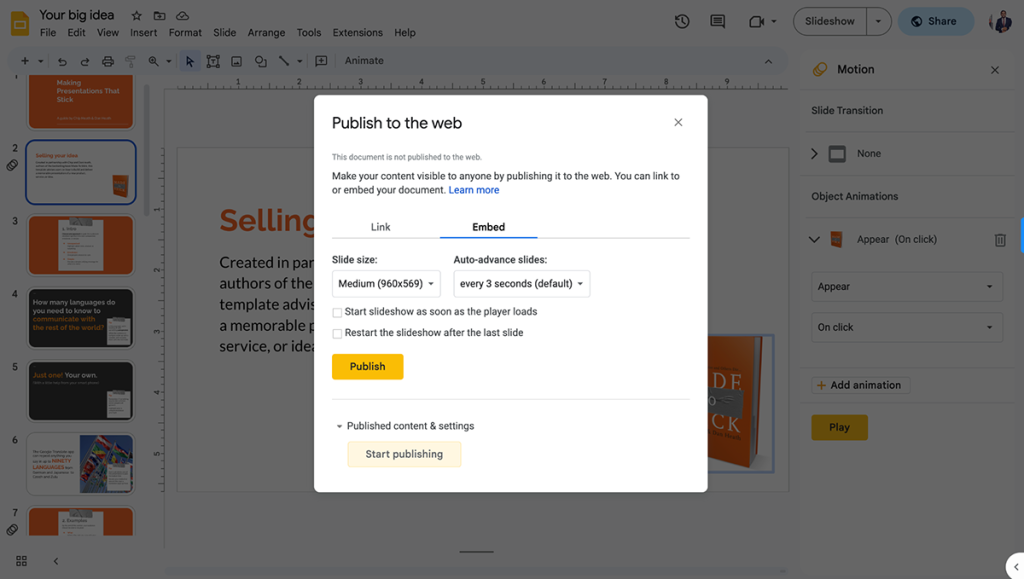This screenshot has width=1024, height=579.
Task: Open the Auto-advance slides dropdown
Action: [x=522, y=284]
